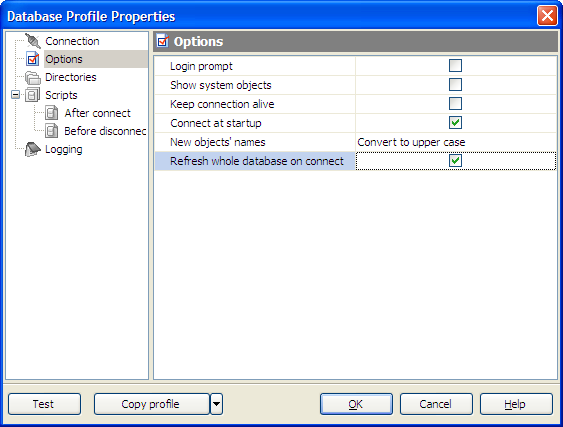Viewport: 563px width, 427px height.
Task: Open the Convert to upper case dropdown
Action: coord(456,142)
